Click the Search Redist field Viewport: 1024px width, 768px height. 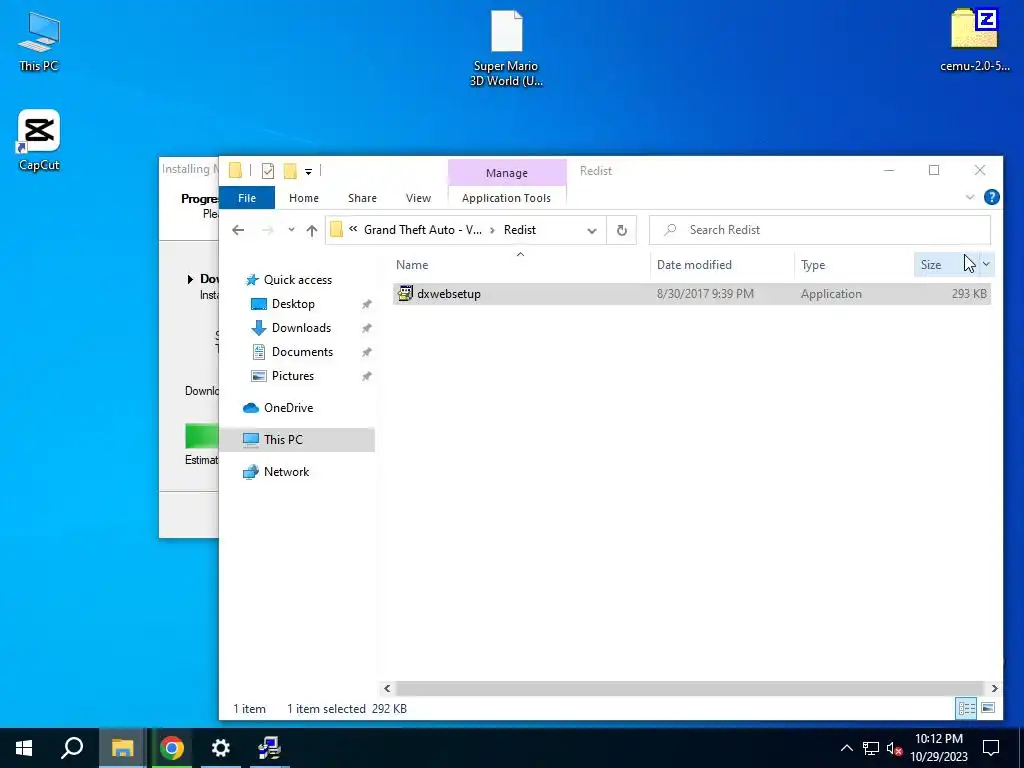[x=820, y=230]
